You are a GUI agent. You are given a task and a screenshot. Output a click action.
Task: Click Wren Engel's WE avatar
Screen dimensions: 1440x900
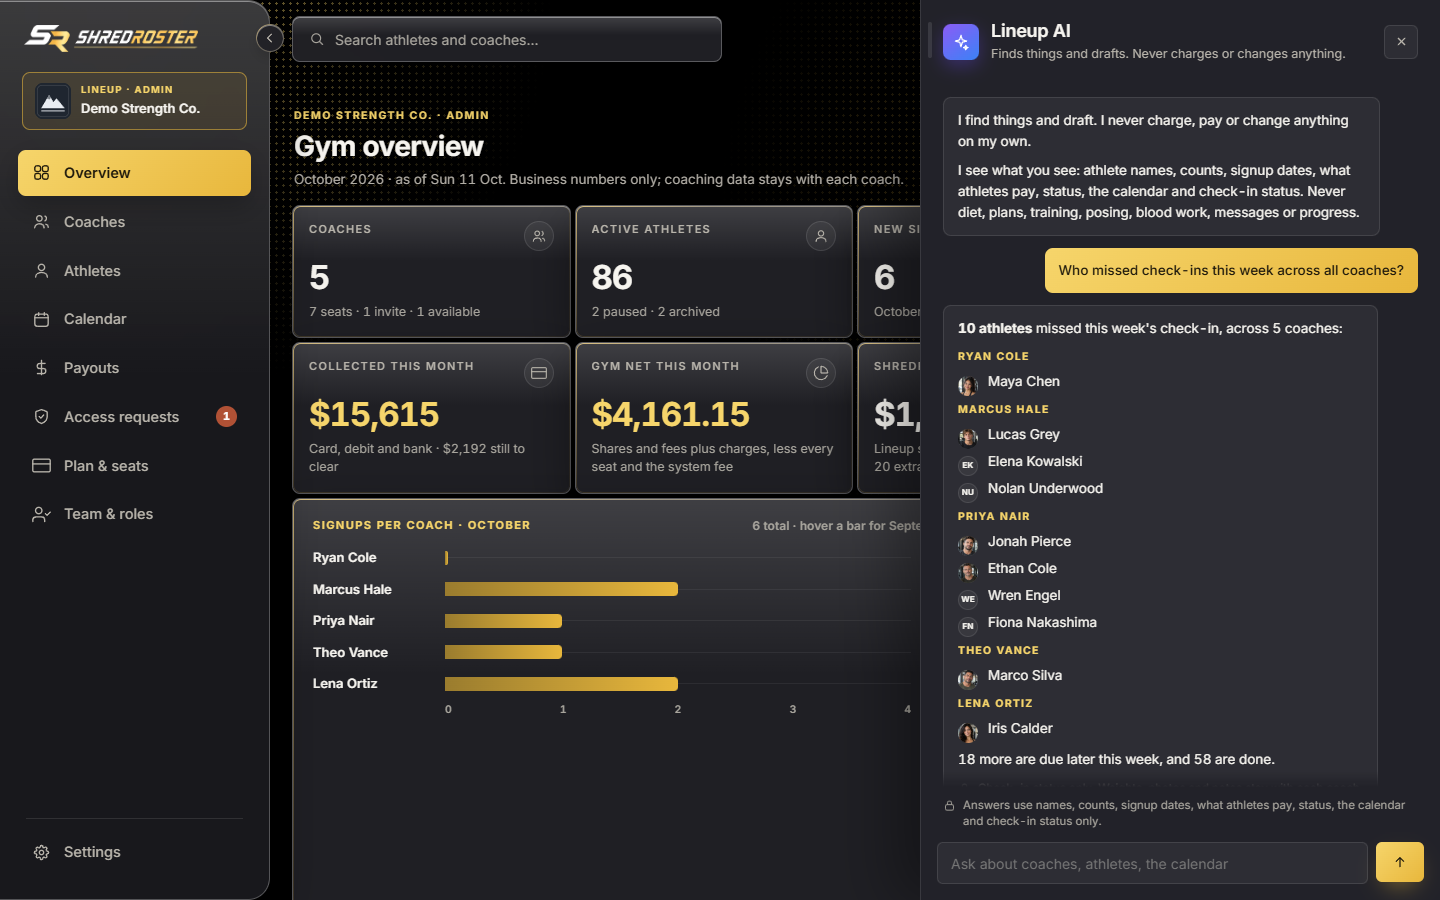tap(968, 599)
